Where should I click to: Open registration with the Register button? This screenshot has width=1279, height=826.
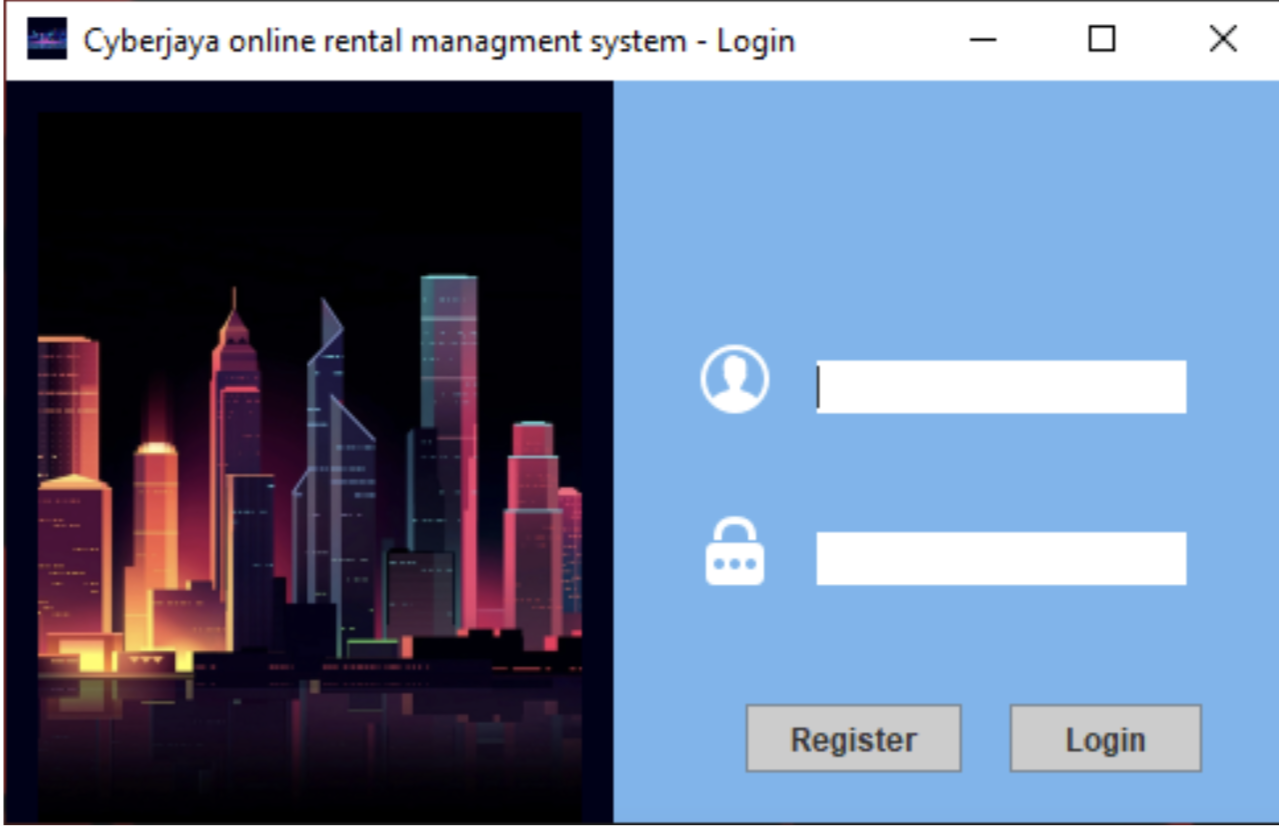pyautogui.click(x=853, y=738)
